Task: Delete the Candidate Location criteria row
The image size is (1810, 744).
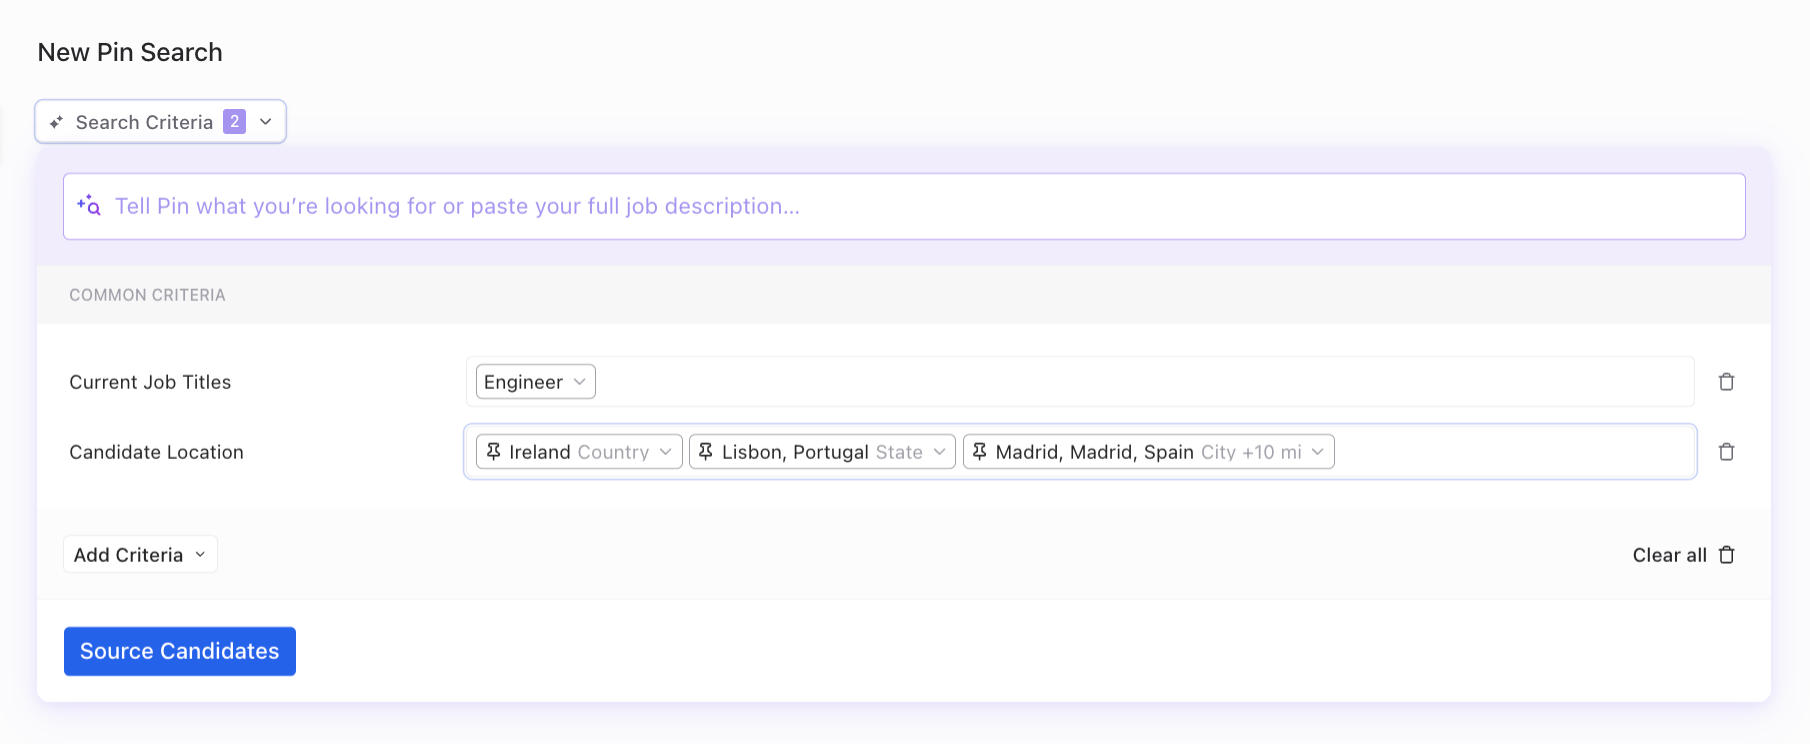Action: [1726, 452]
